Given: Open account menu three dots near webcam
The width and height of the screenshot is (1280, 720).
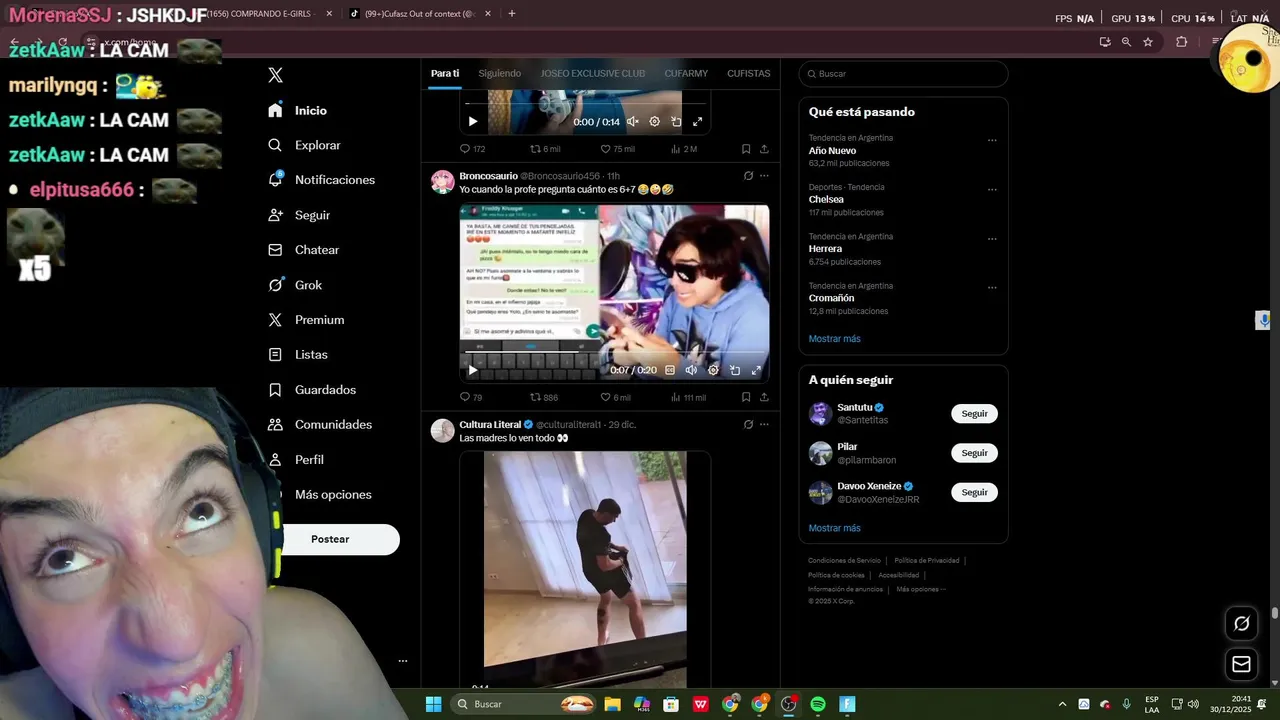Looking at the screenshot, I should pyautogui.click(x=403, y=661).
